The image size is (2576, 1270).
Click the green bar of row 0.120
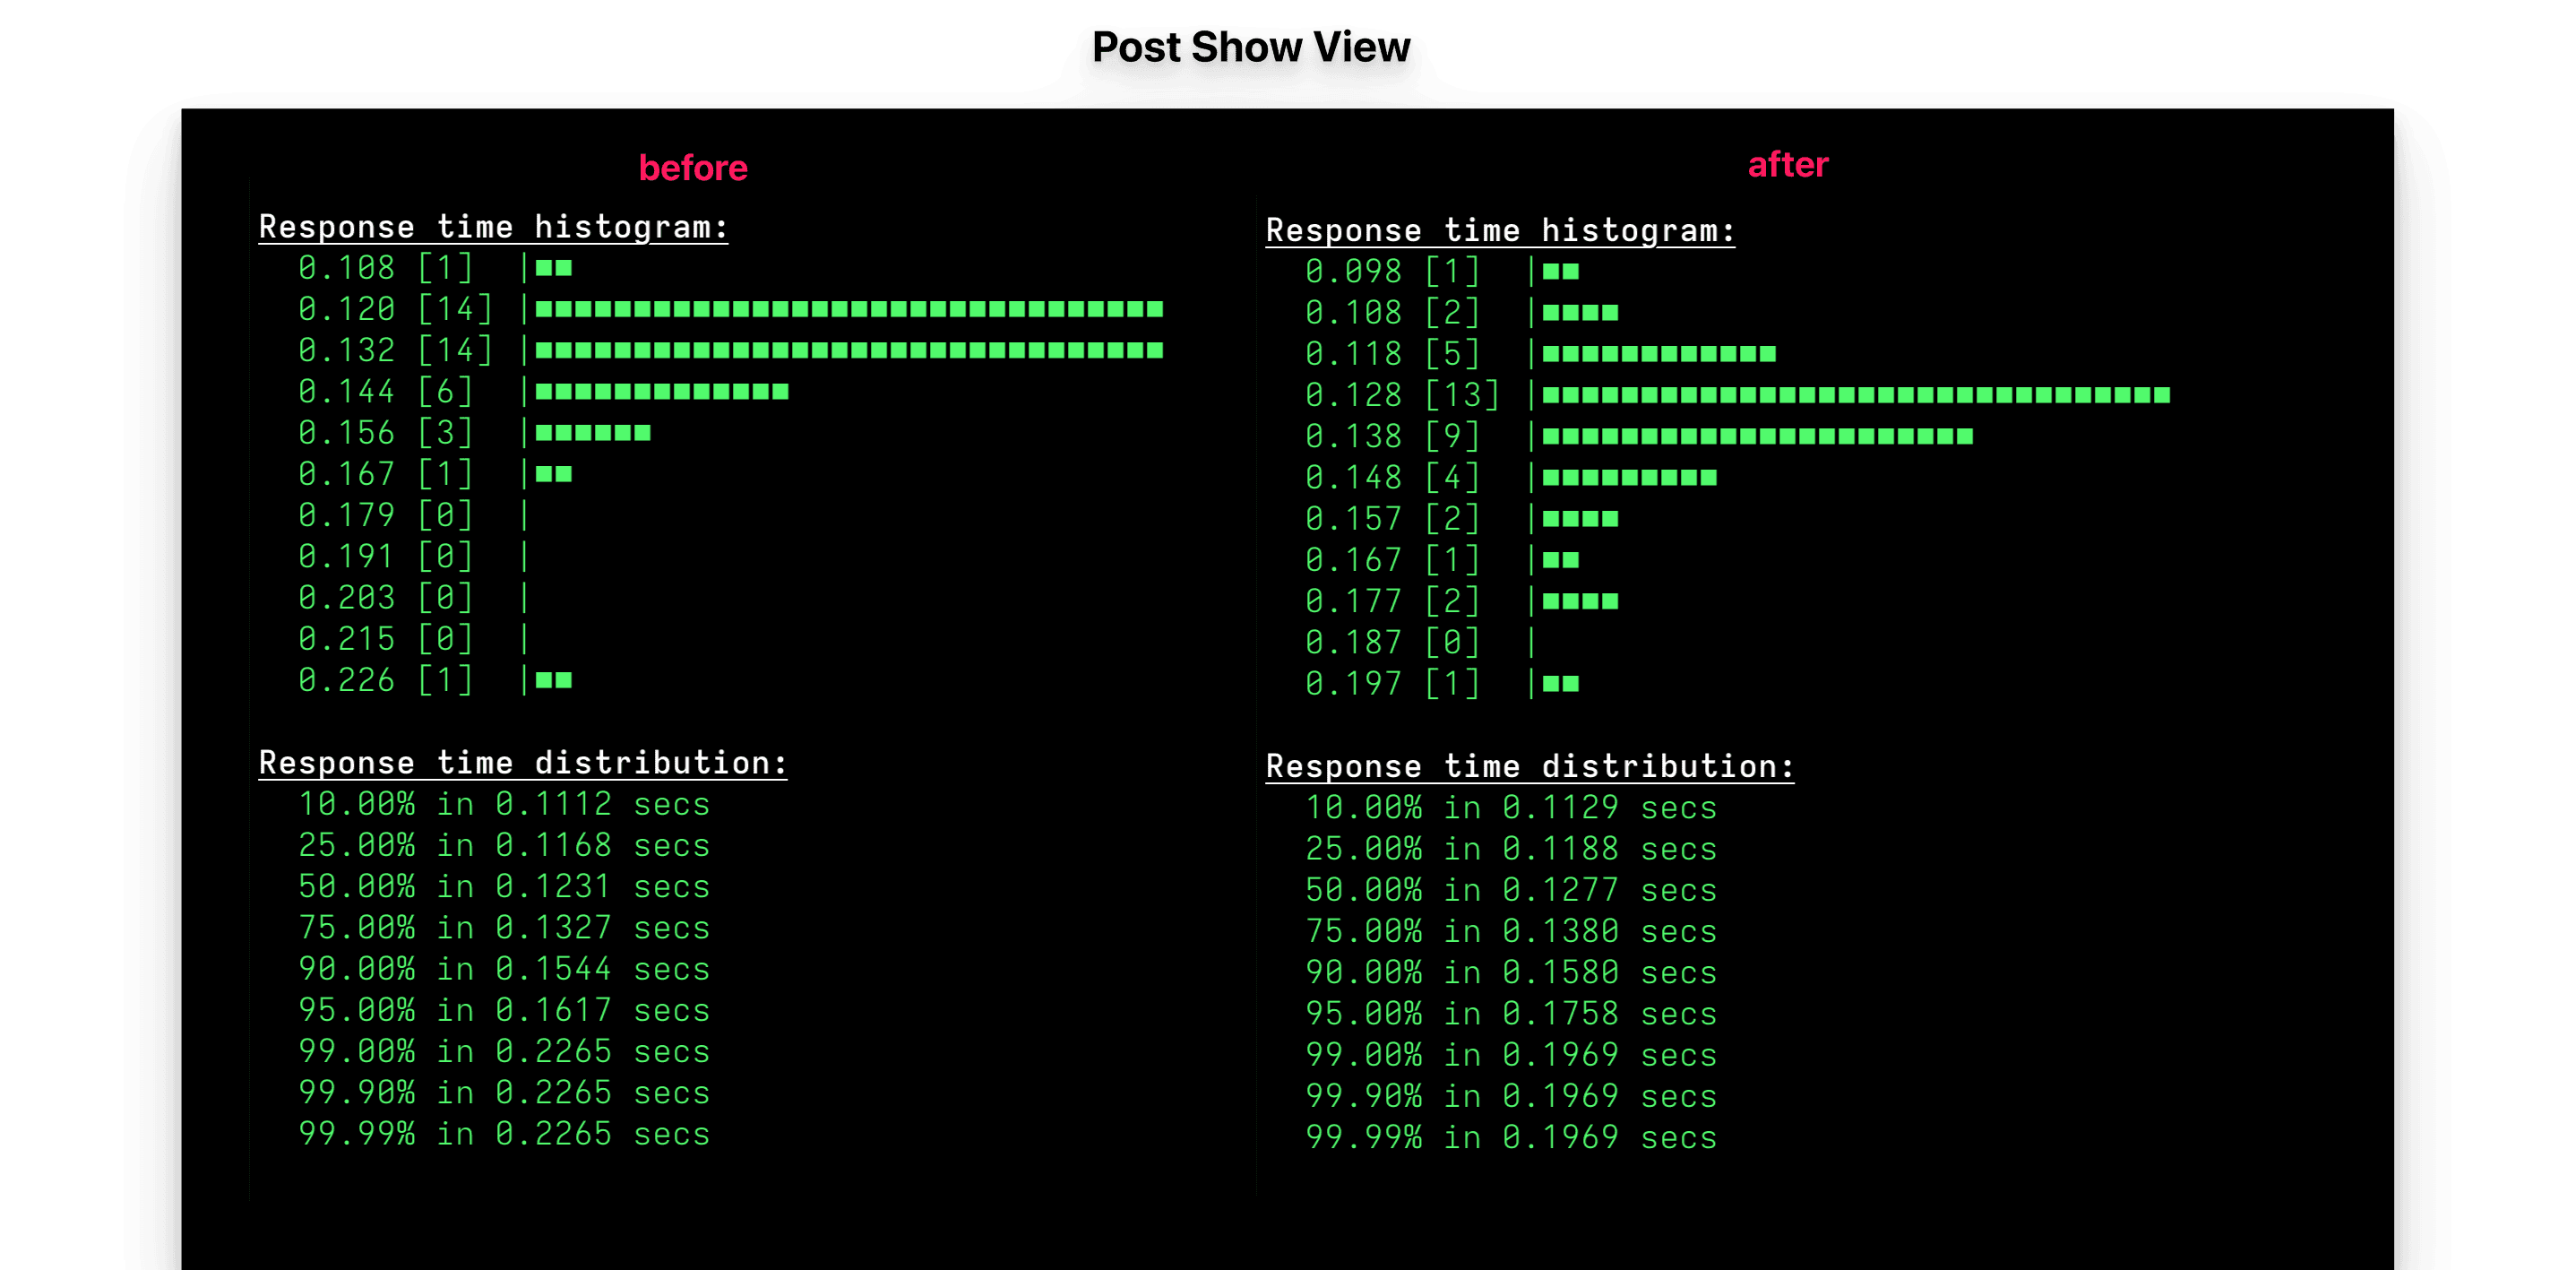point(849,309)
